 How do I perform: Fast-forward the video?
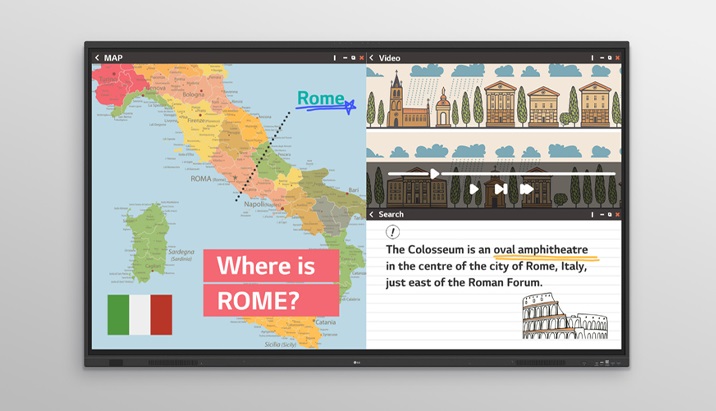click(526, 189)
